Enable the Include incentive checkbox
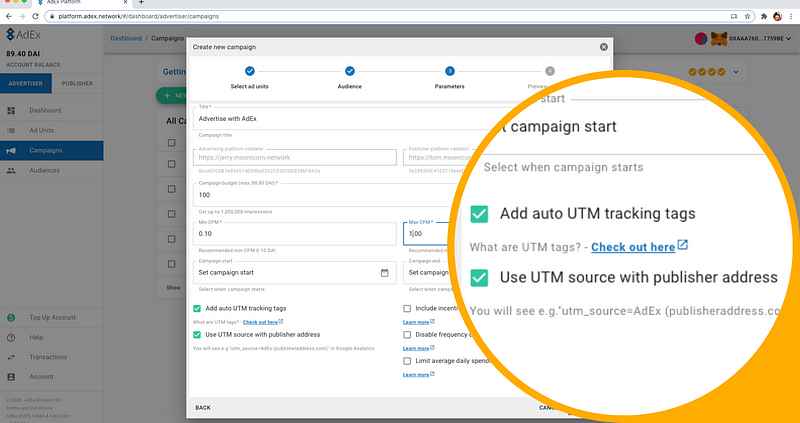800x423 pixels. [407, 309]
